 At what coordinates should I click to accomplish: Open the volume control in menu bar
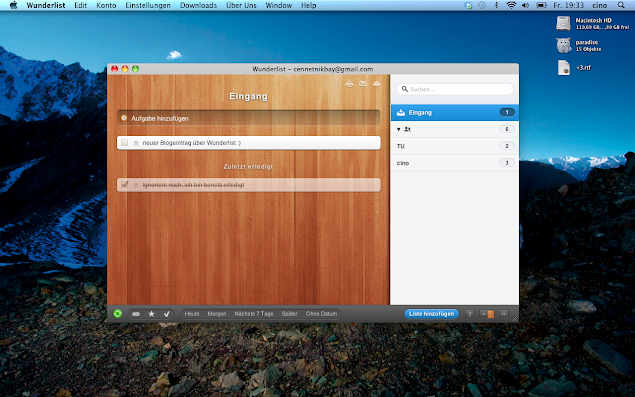[526, 5]
